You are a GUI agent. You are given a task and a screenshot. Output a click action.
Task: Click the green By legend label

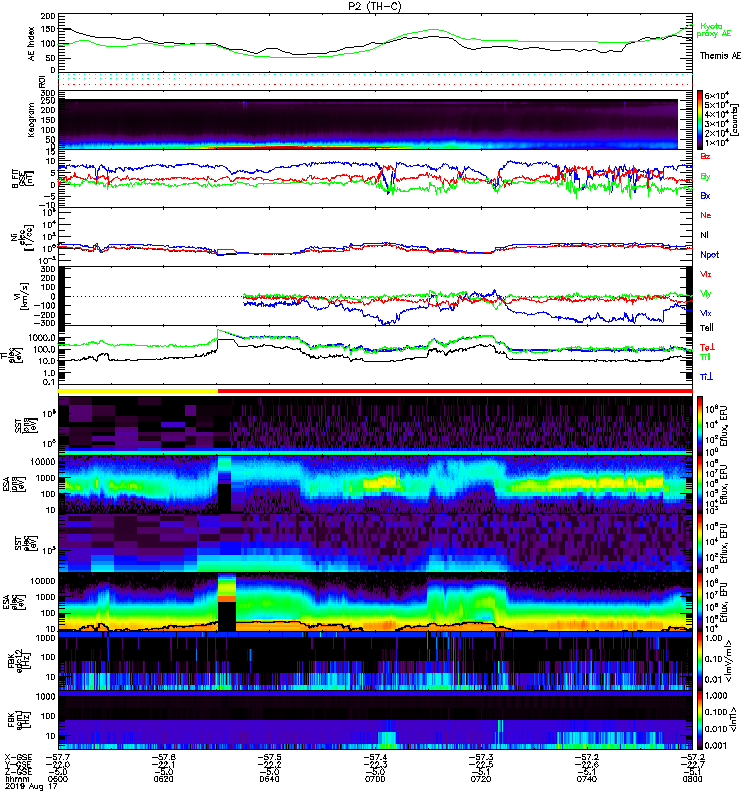[705, 177]
